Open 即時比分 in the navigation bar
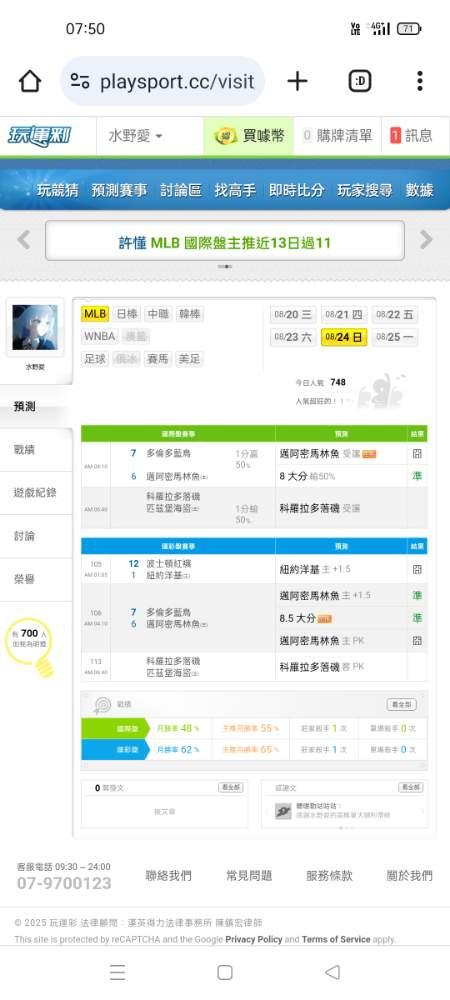This screenshot has height=1000, width=450. [x=296, y=190]
